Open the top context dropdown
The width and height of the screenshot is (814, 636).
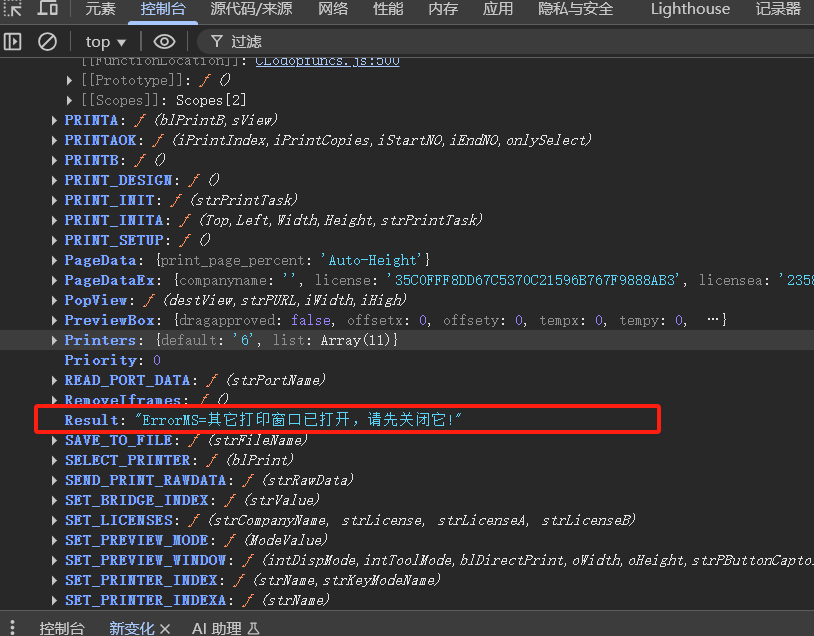(105, 42)
